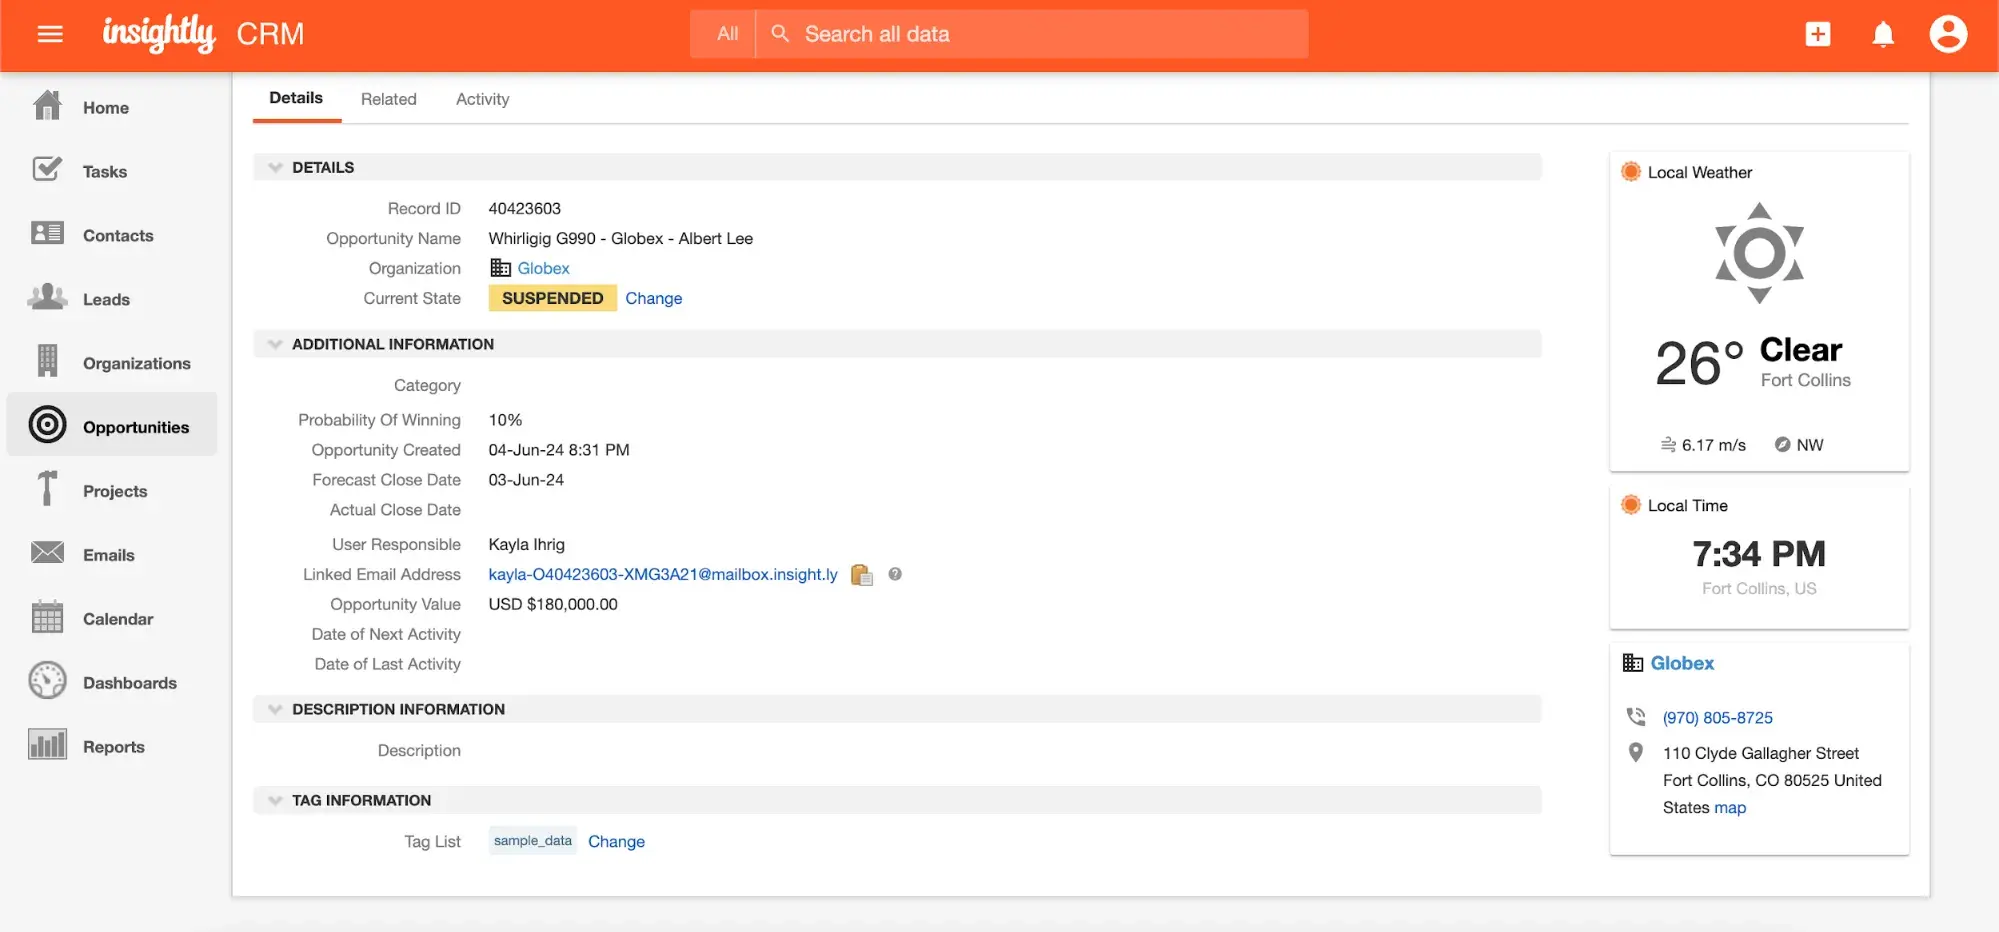Switch to the Related tab
This screenshot has width=1999, height=932.
[x=388, y=99]
